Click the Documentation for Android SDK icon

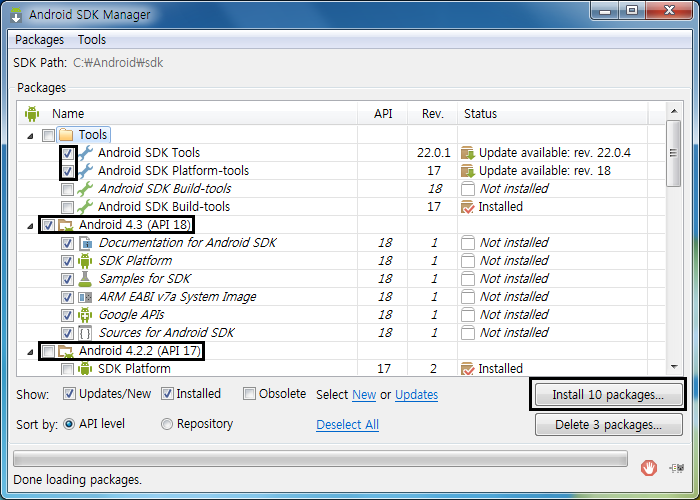click(85, 243)
